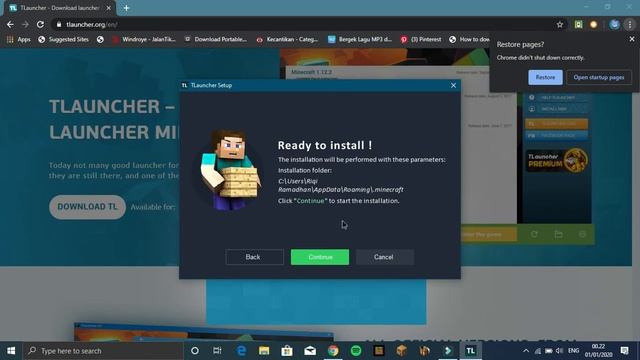Screen dimensions: 640x360
Task: Close the TLauncher browser tab
Action: click(109, 8)
